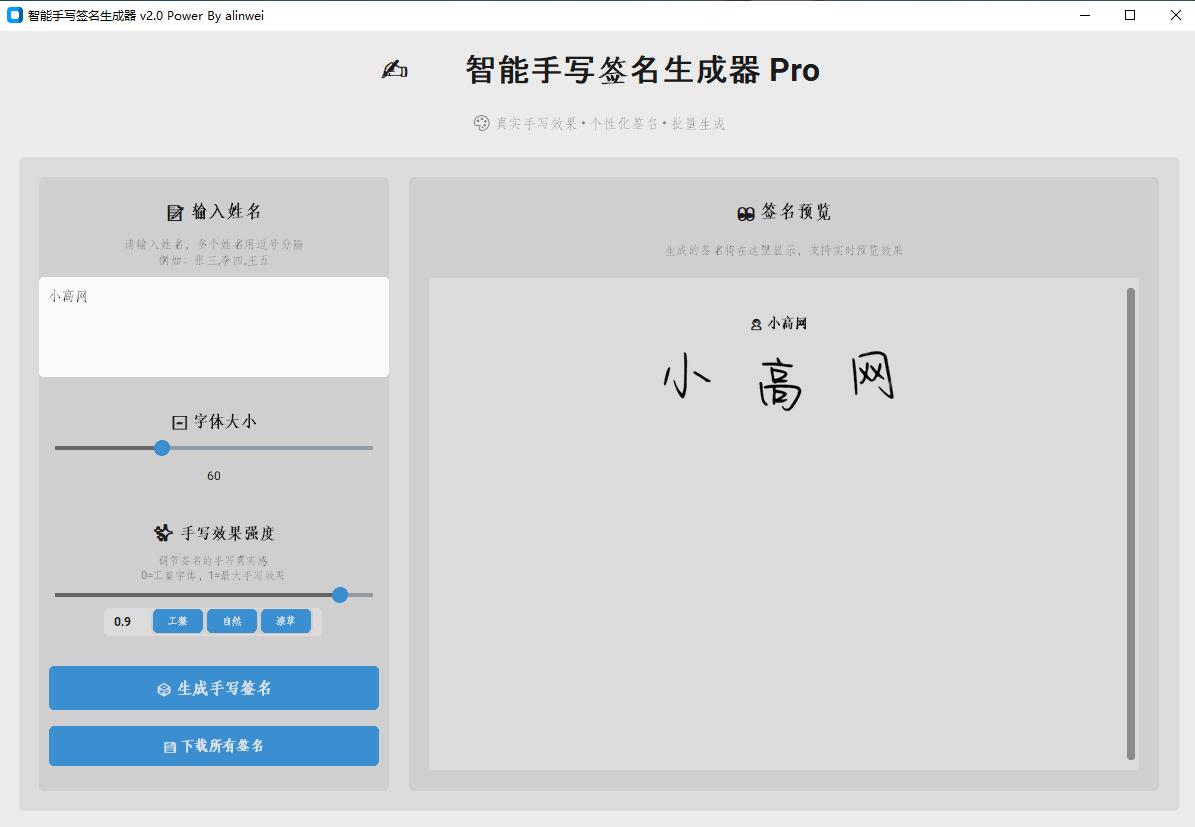Viewport: 1195px width, 827px height.
Task: Click the palette icon before the subtitle
Action: (x=481, y=123)
